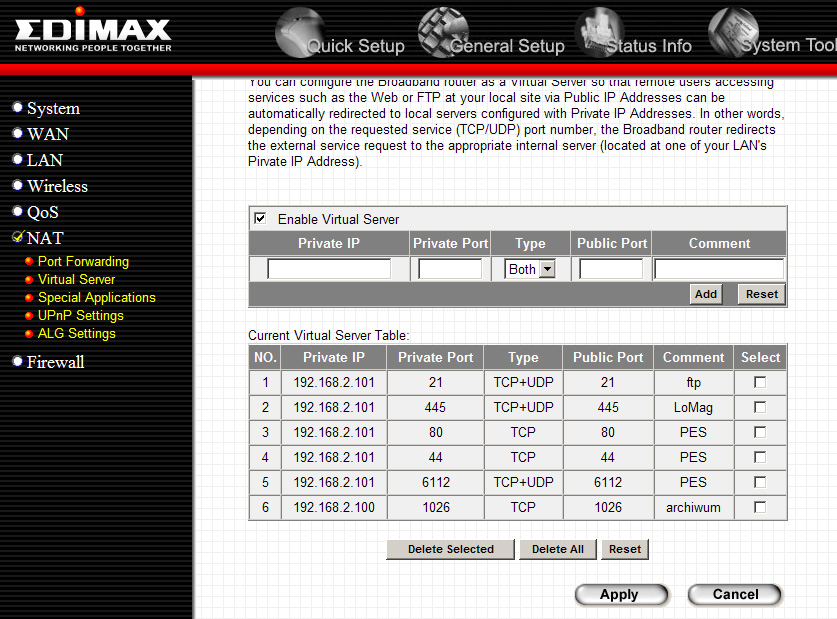
Task: Click the bullet icon beside WAN
Action: (x=18, y=133)
